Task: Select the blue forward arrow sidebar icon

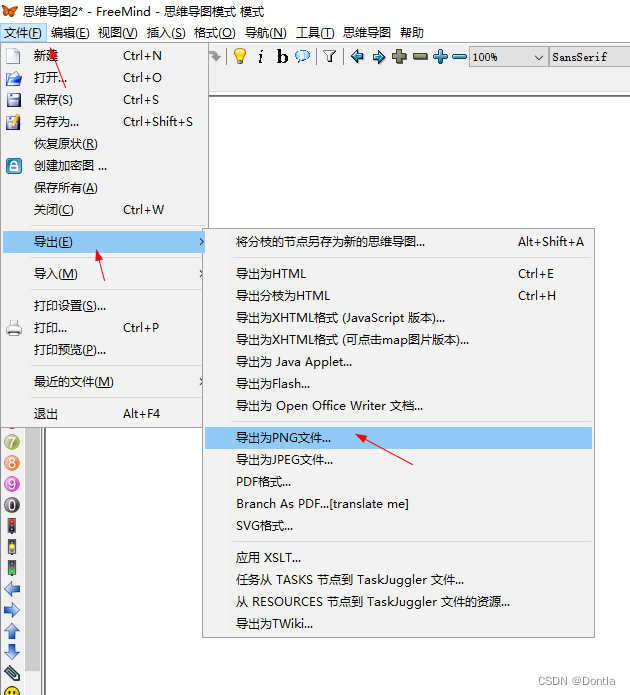Action: tap(12, 610)
